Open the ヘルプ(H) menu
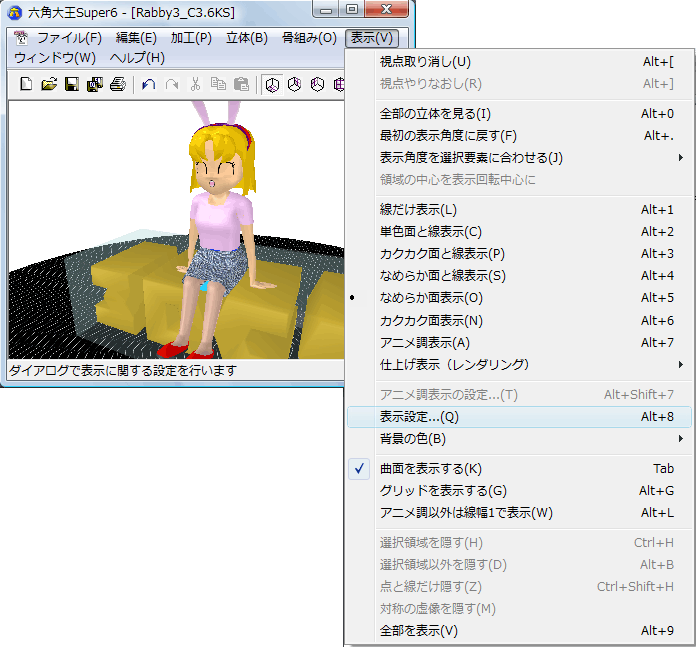The width and height of the screenshot is (696, 647). point(137,58)
